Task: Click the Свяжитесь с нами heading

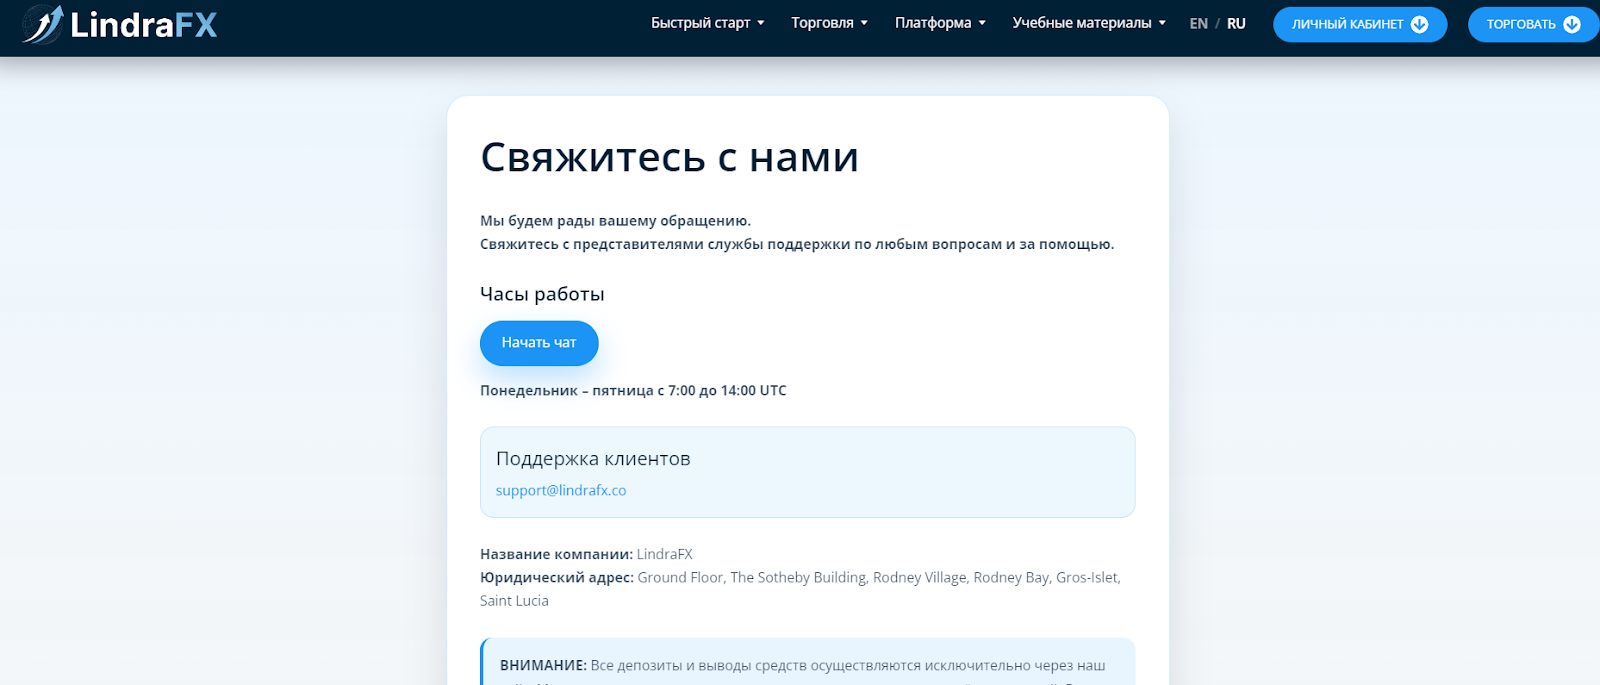Action: click(x=669, y=157)
